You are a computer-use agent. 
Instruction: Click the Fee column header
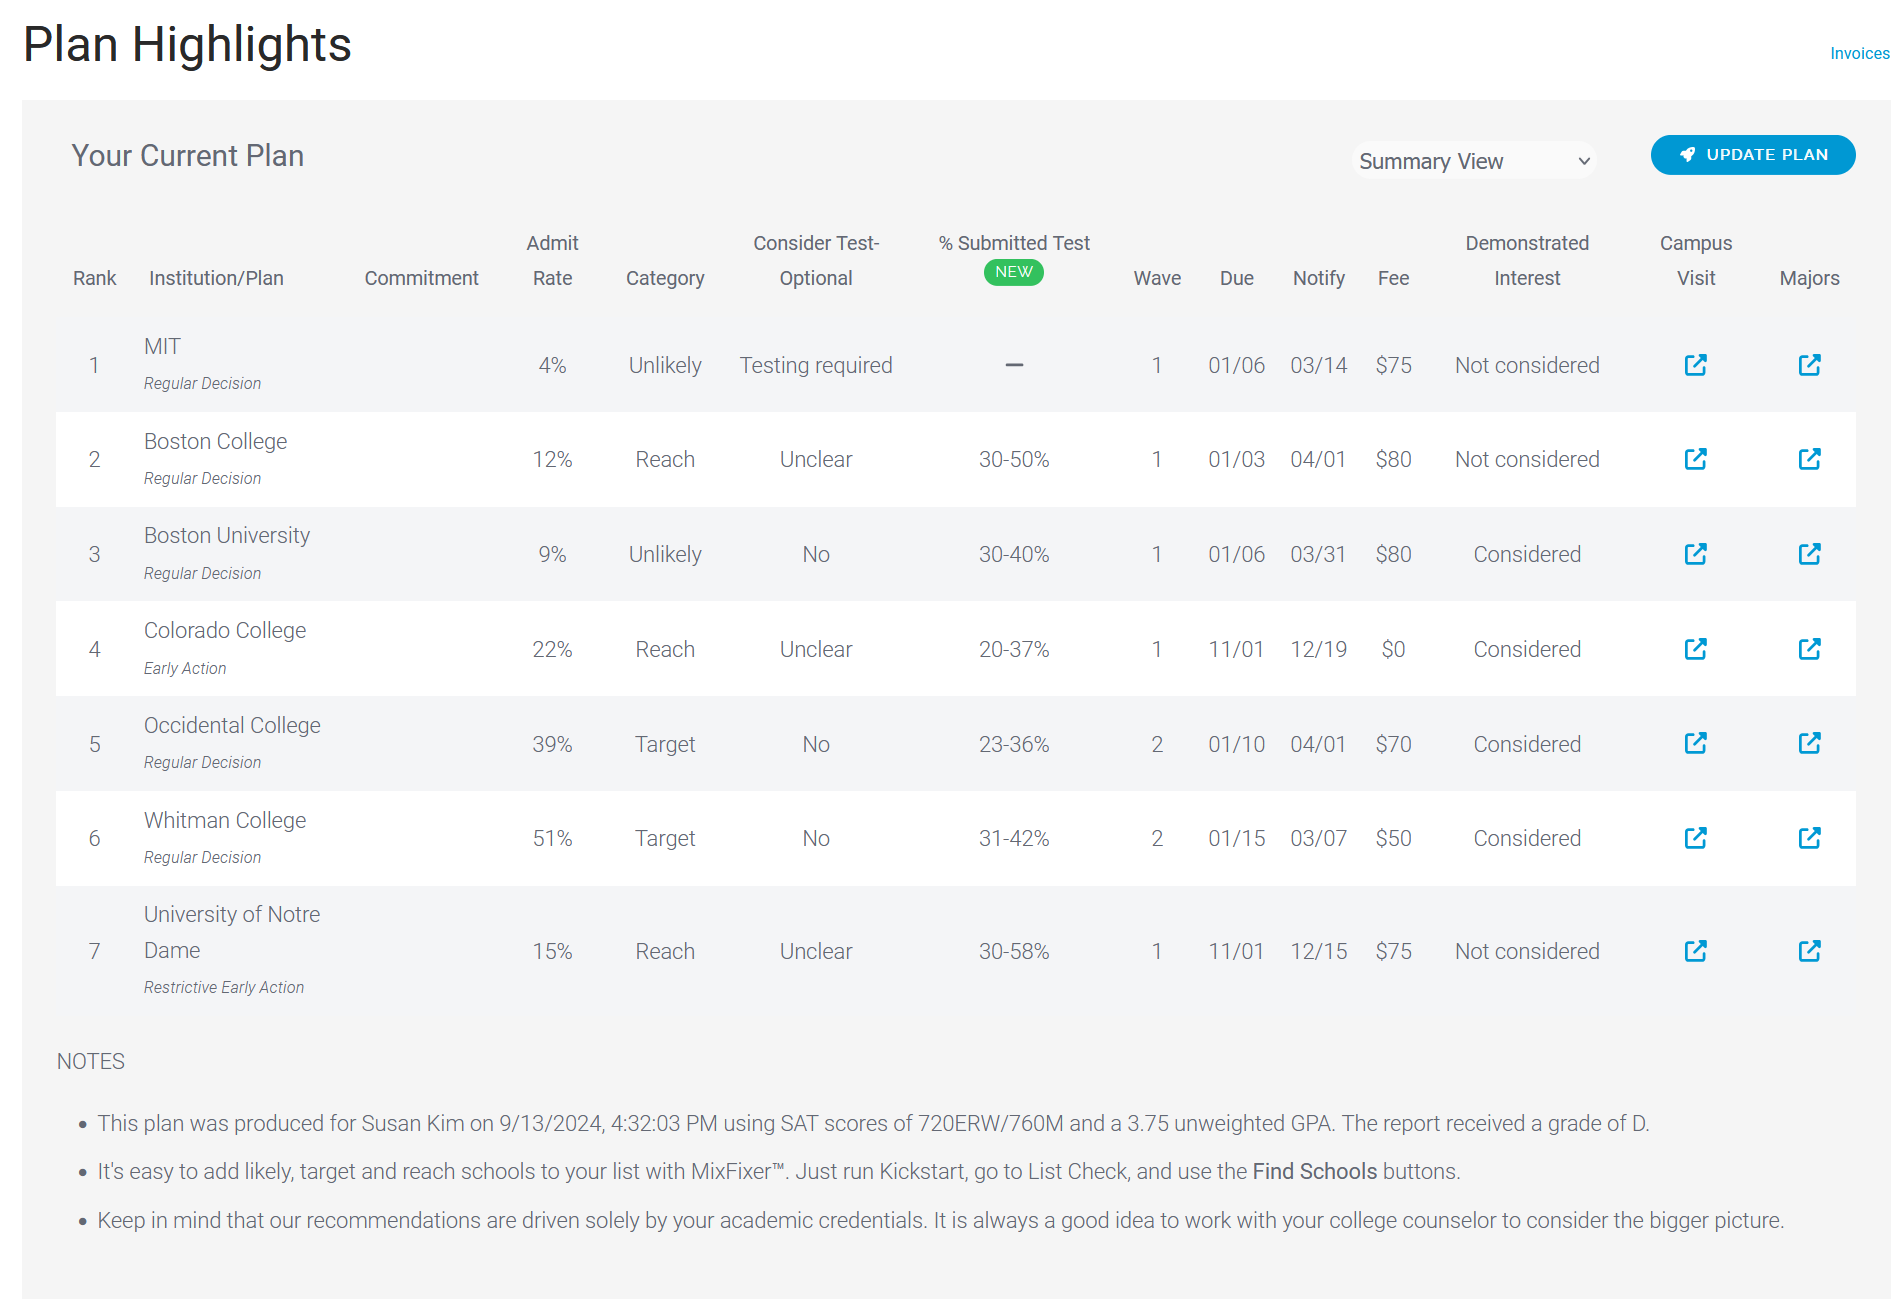[1393, 278]
